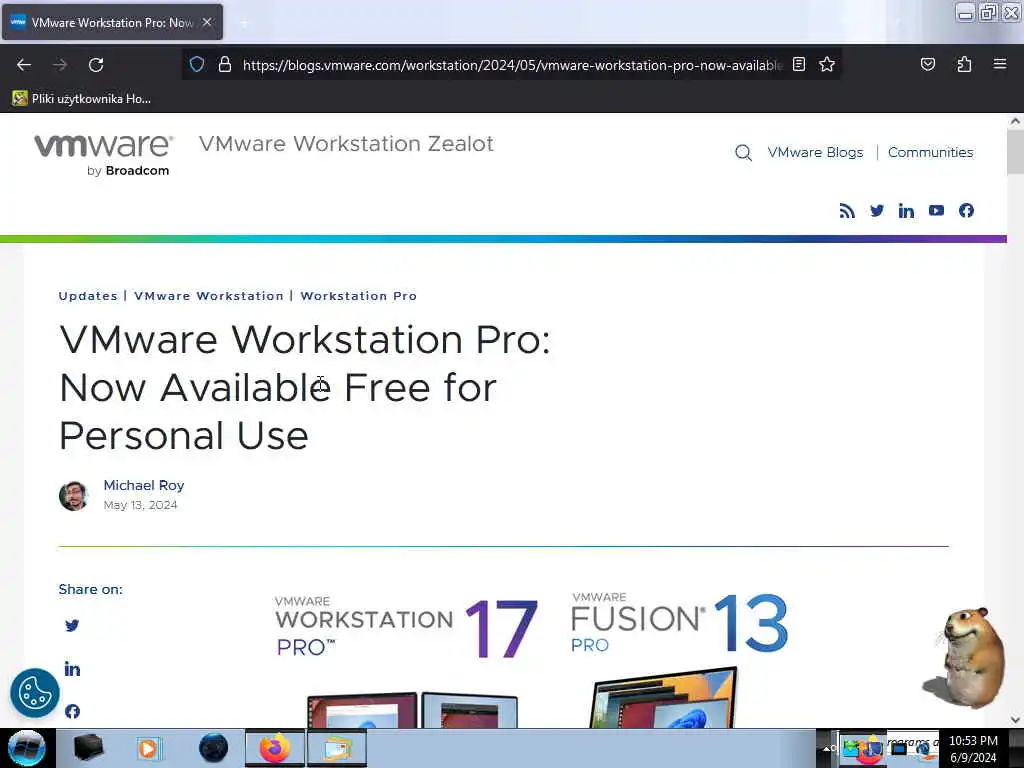This screenshot has height=768, width=1024.
Task: Open the Pliki użytkownika bookmark
Action: (x=82, y=99)
